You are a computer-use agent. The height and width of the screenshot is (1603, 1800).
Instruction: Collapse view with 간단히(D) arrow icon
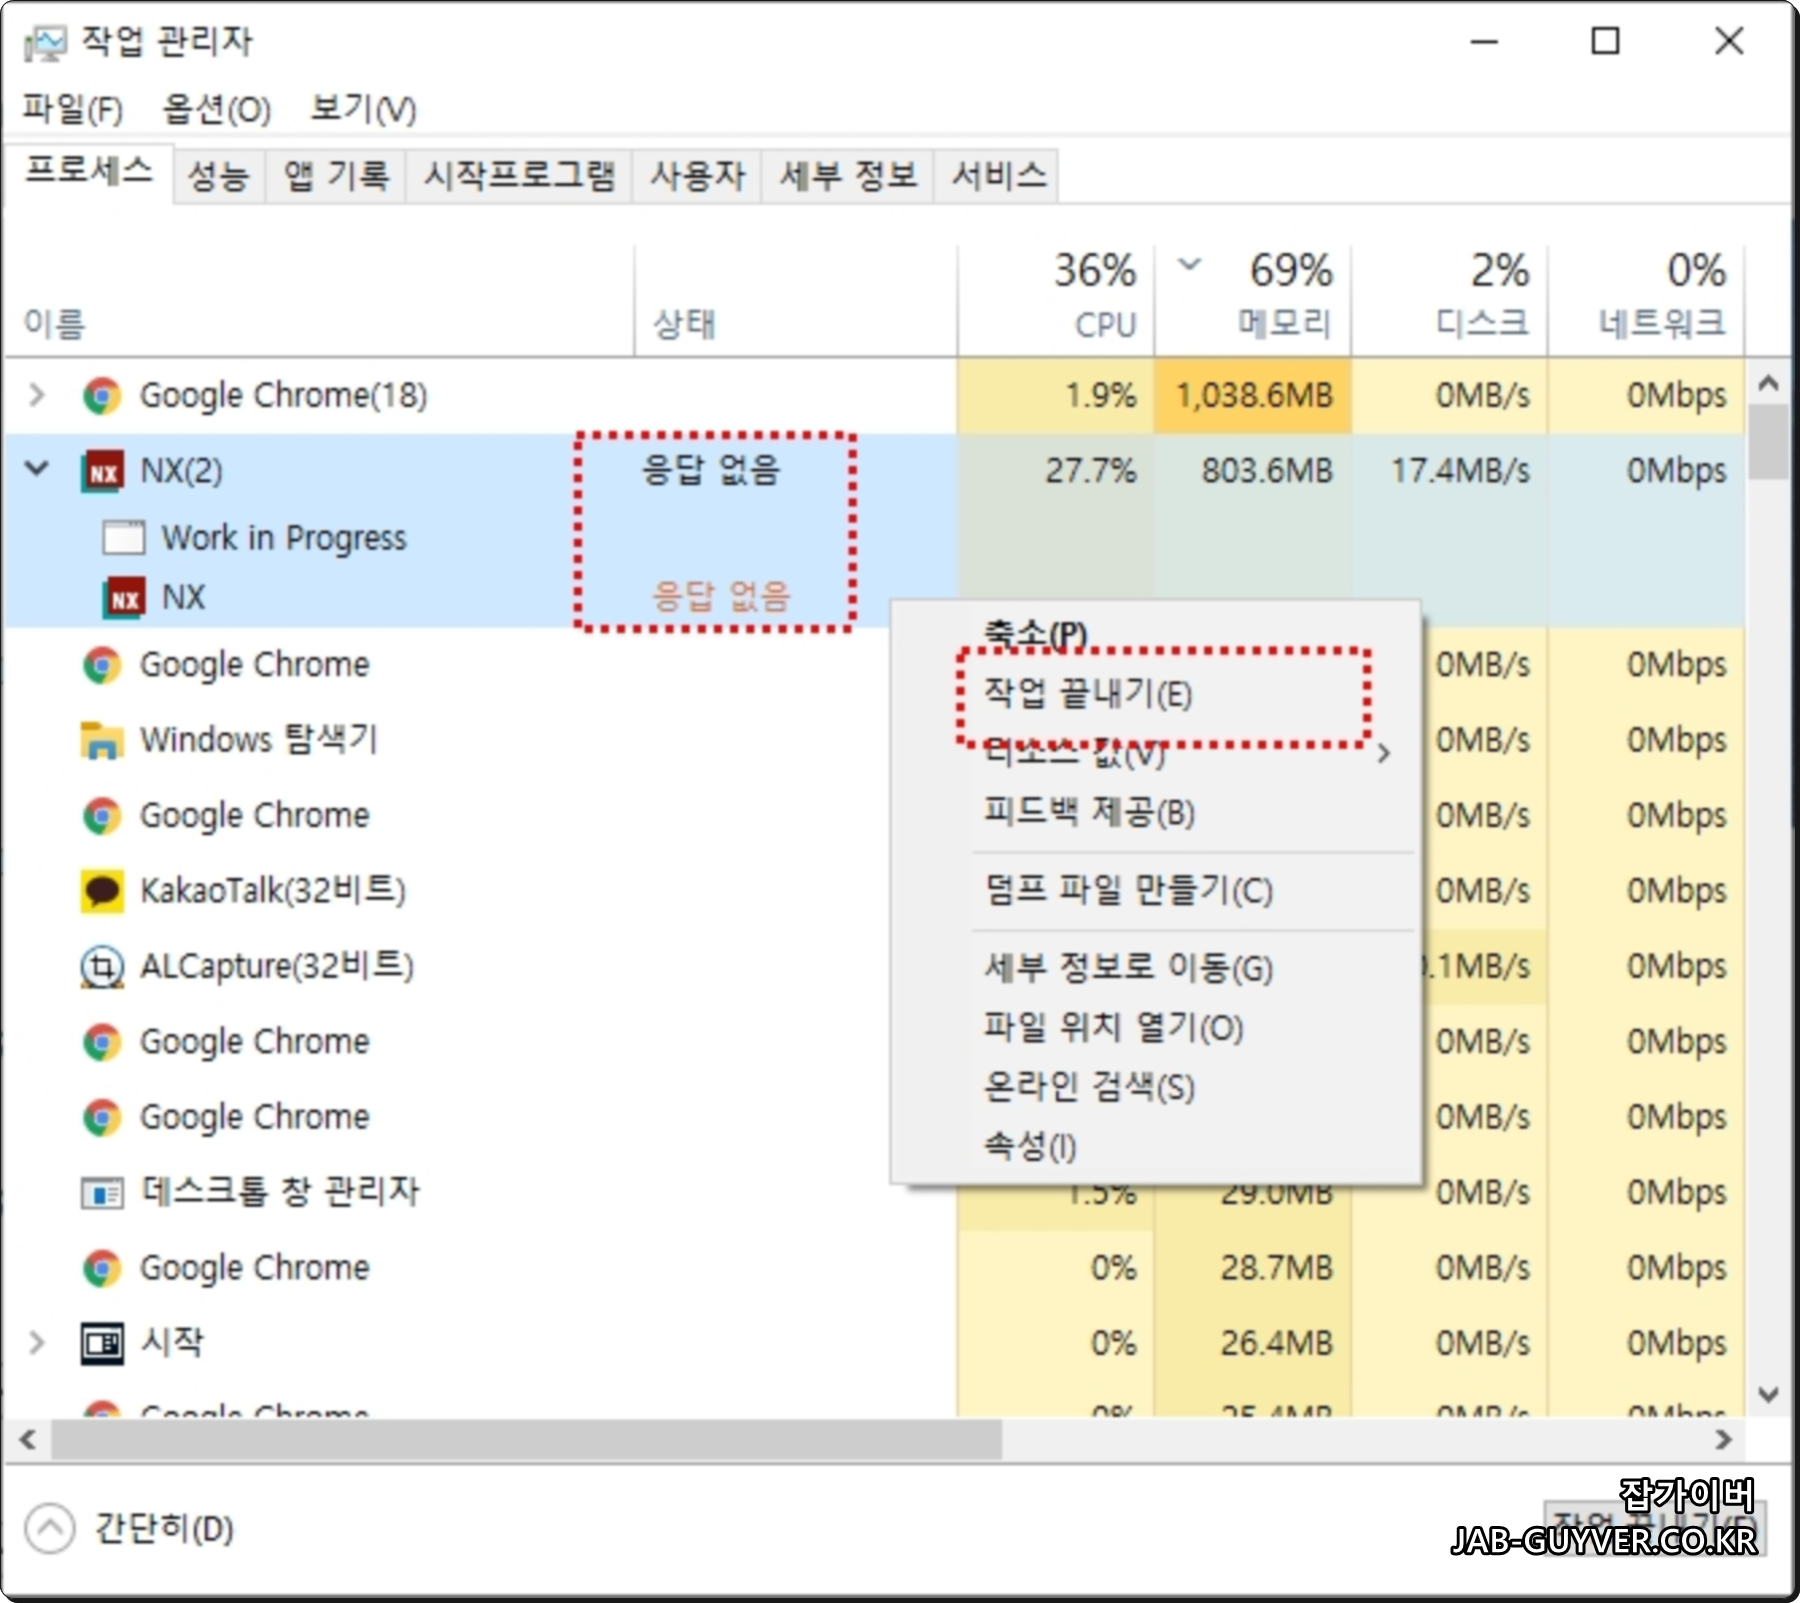(49, 1528)
